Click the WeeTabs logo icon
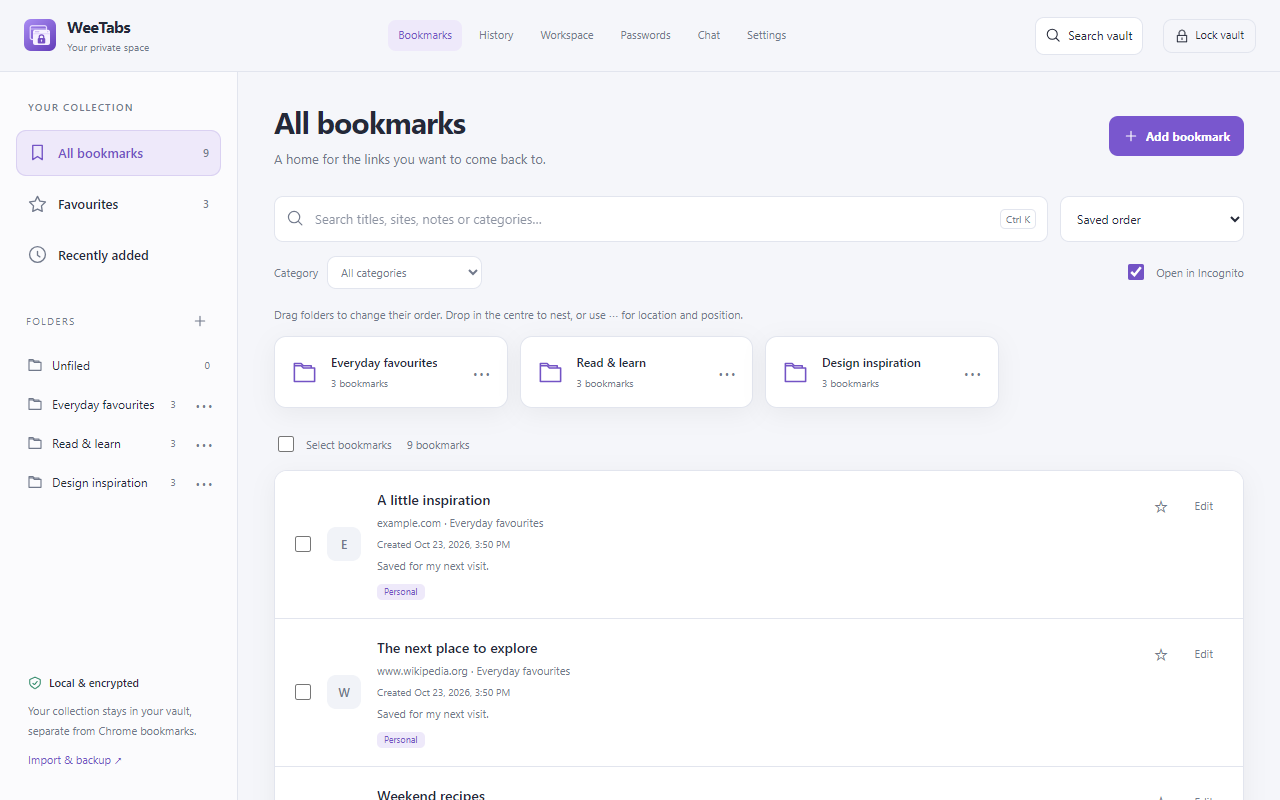 pyautogui.click(x=40, y=35)
